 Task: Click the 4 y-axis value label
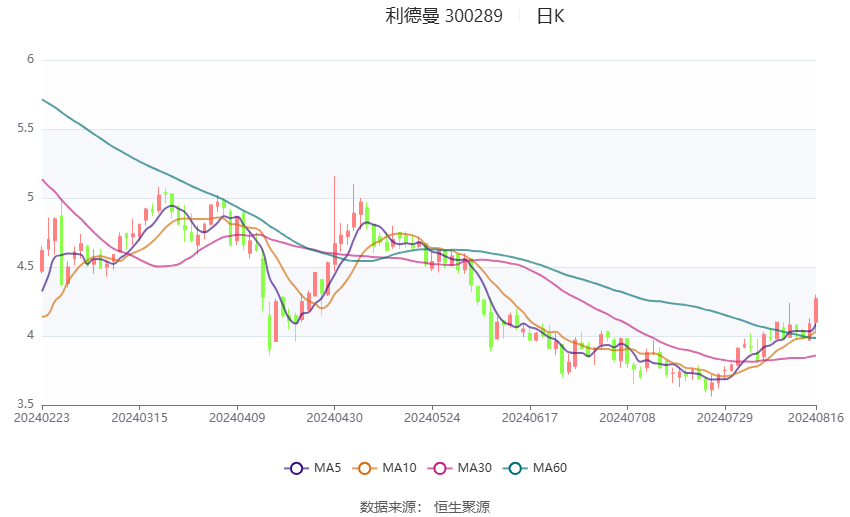point(30,335)
